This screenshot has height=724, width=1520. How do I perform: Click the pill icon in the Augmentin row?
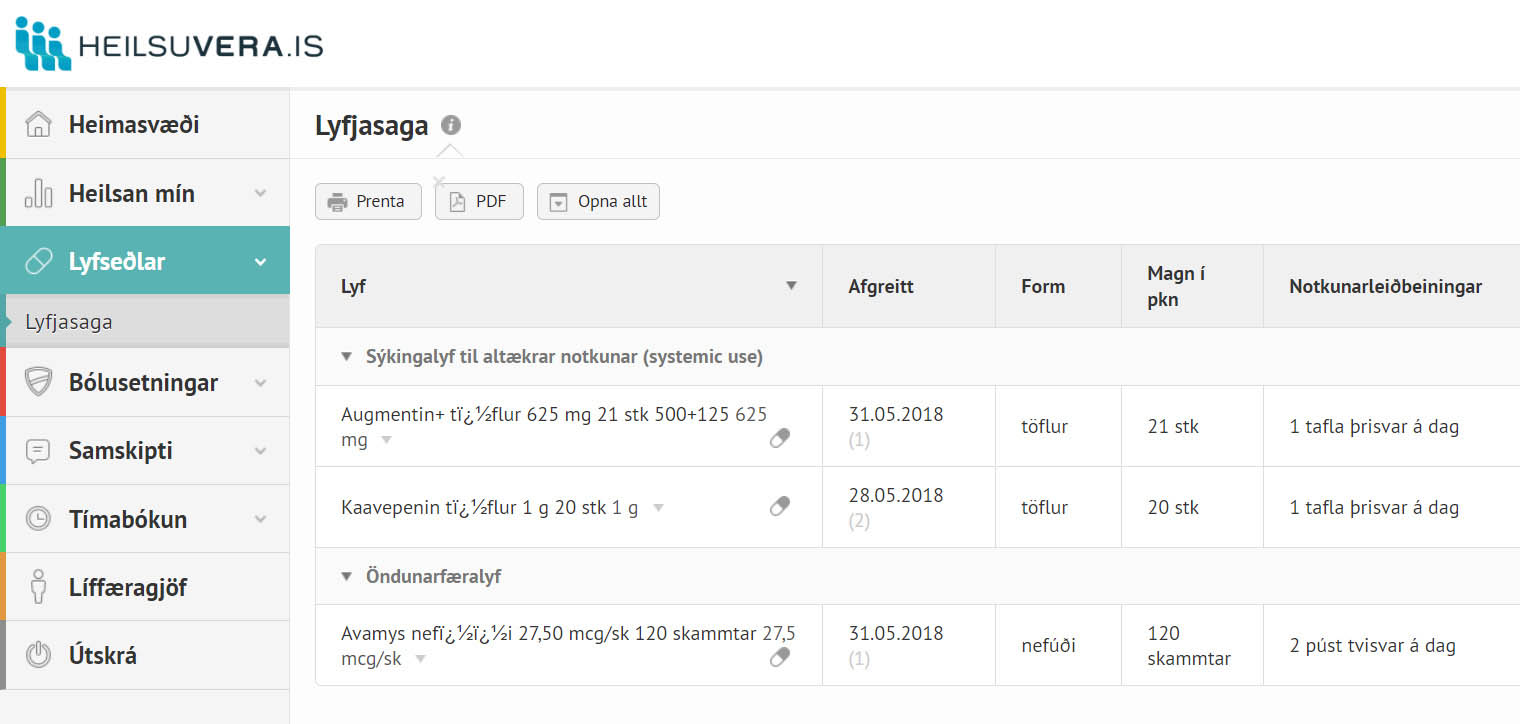(x=780, y=437)
